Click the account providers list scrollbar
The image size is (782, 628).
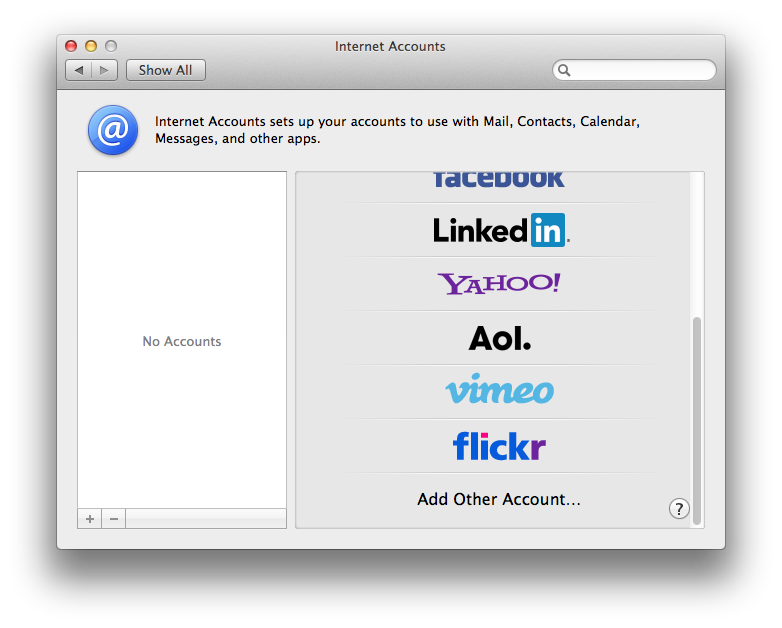(x=697, y=420)
